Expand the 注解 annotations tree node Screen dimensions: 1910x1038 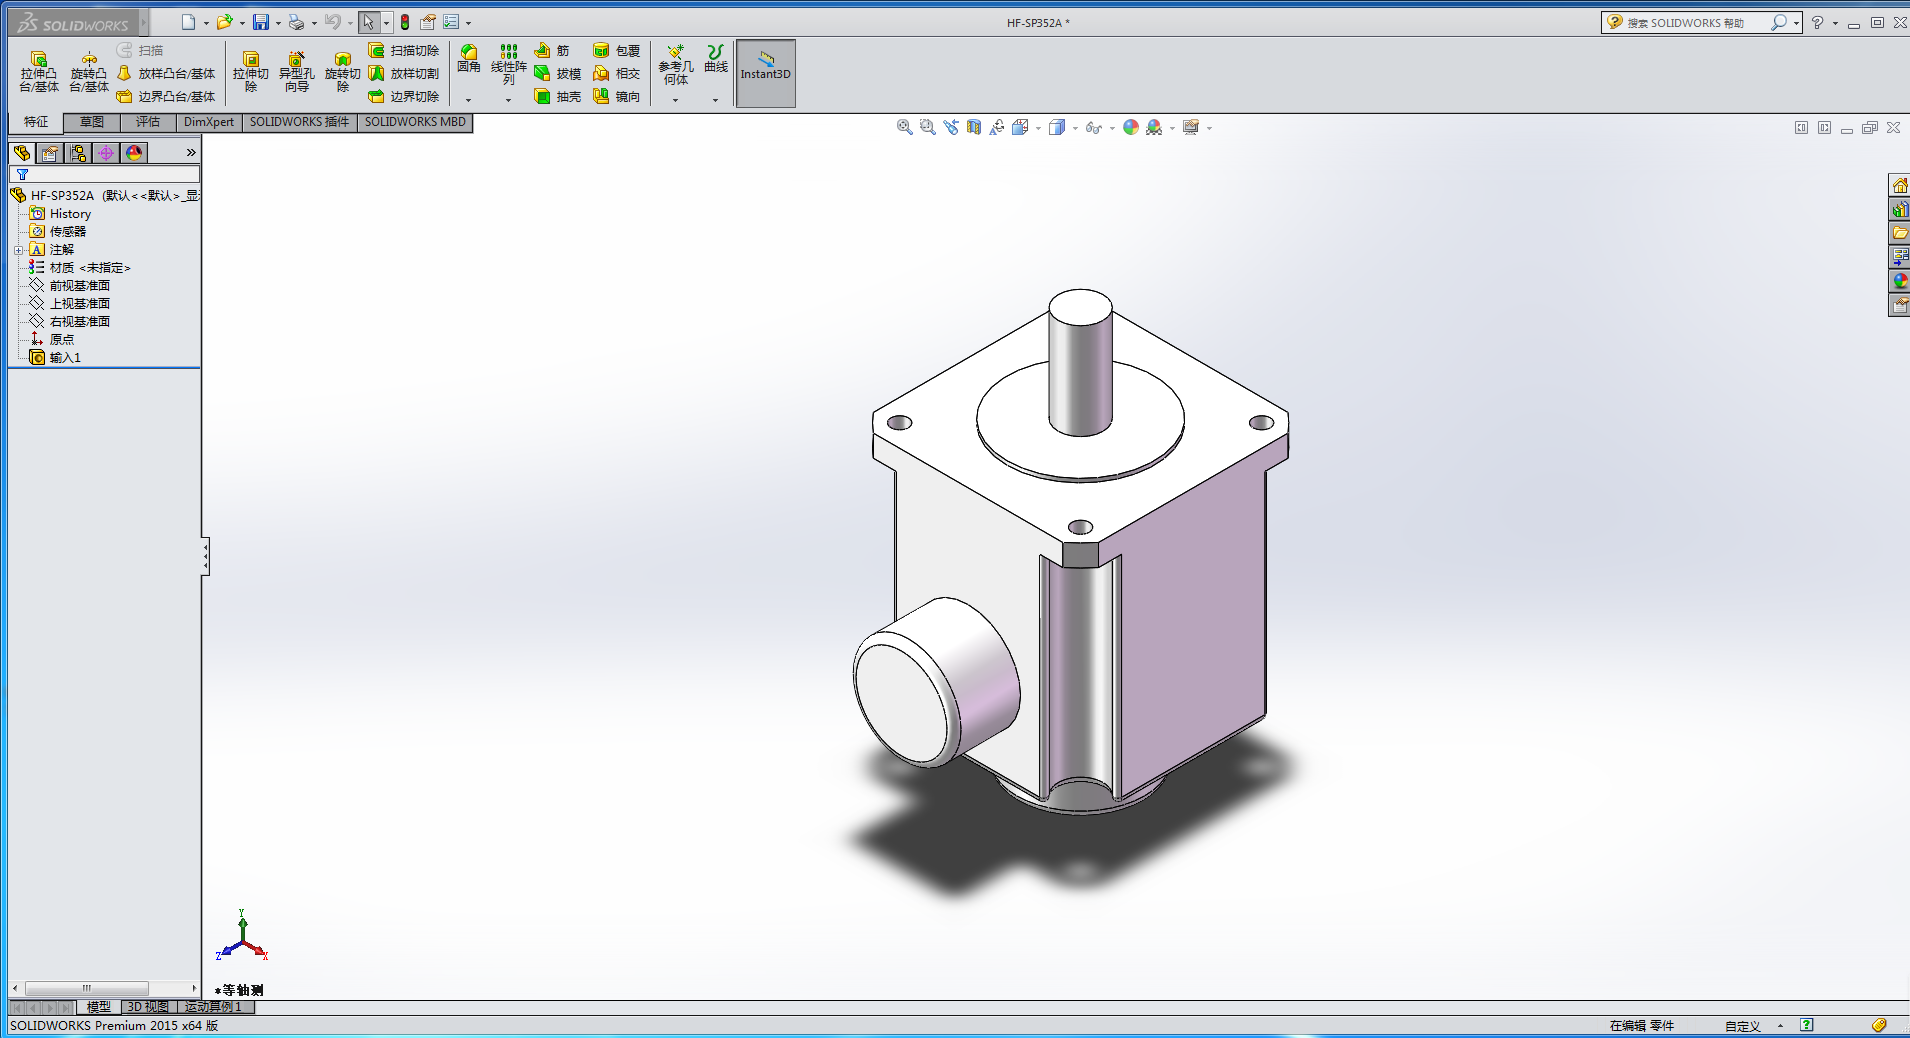(18, 250)
